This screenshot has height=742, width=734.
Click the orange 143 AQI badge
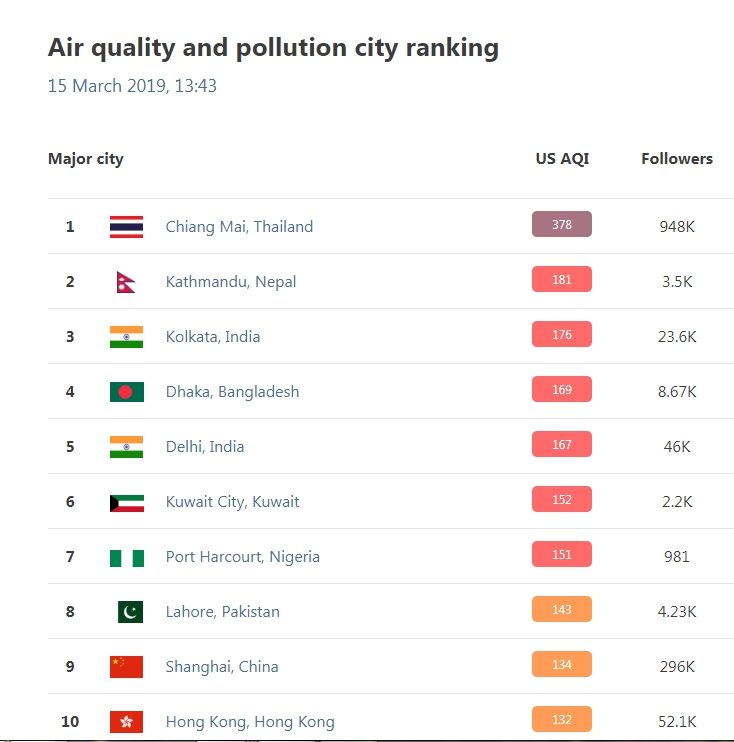pyautogui.click(x=562, y=609)
